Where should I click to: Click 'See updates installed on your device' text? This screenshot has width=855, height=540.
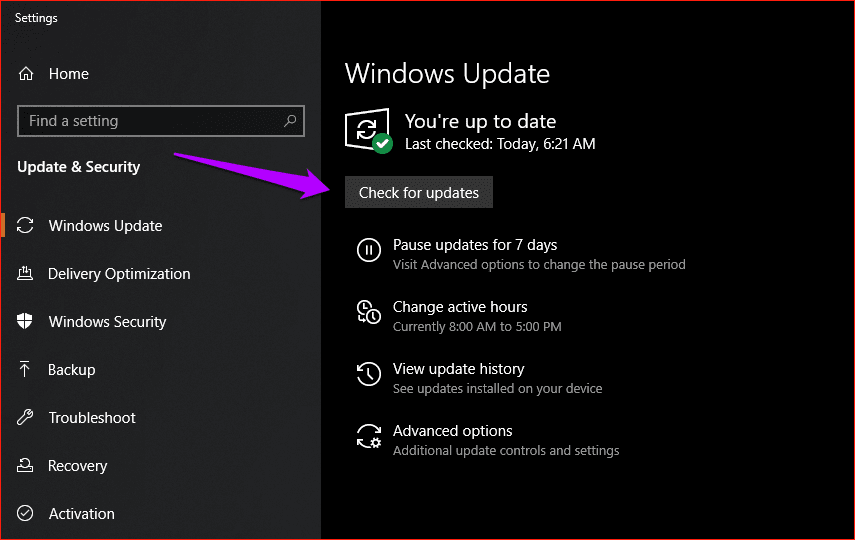pos(497,388)
